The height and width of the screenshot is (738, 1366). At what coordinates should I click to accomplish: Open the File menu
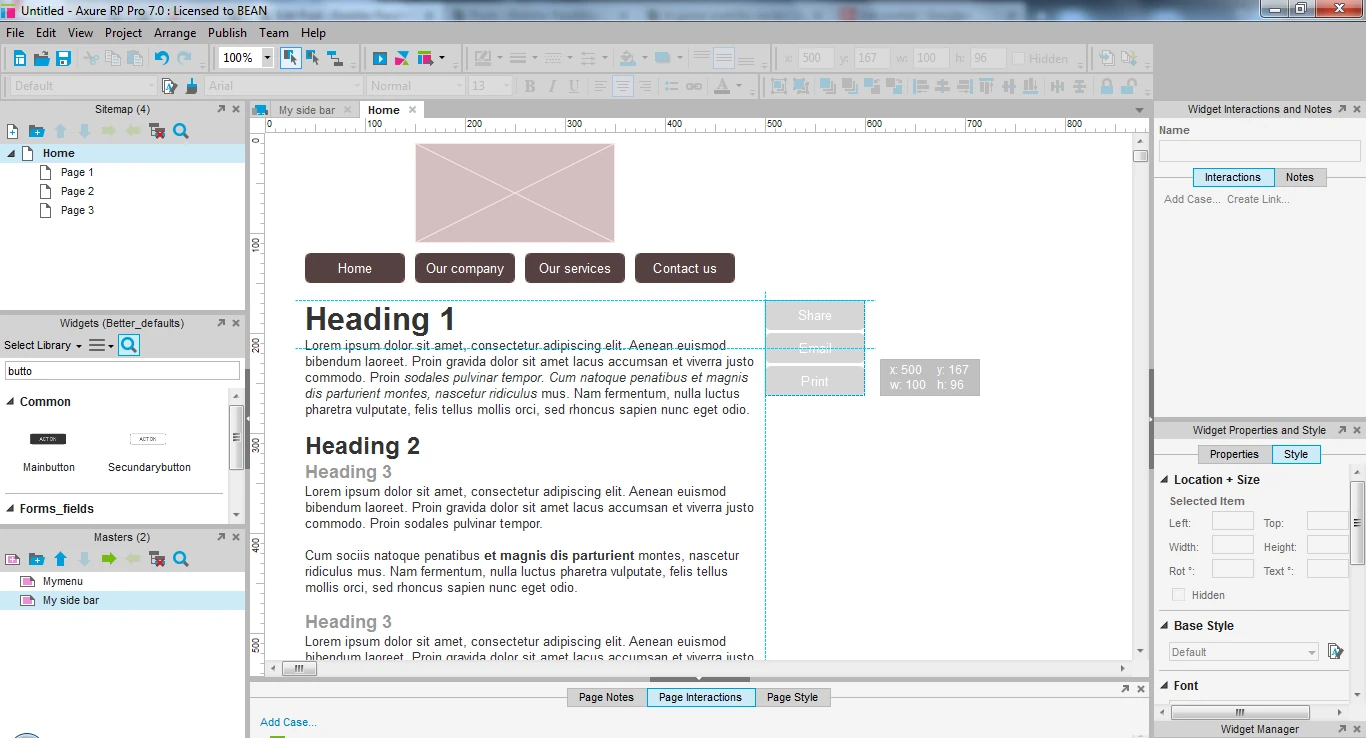point(15,33)
